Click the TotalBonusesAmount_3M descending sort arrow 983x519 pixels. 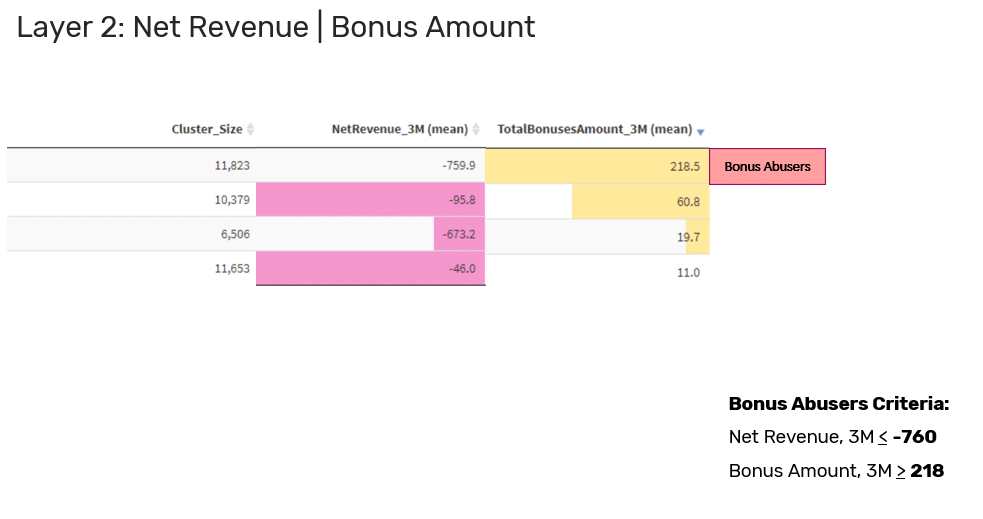[701, 132]
